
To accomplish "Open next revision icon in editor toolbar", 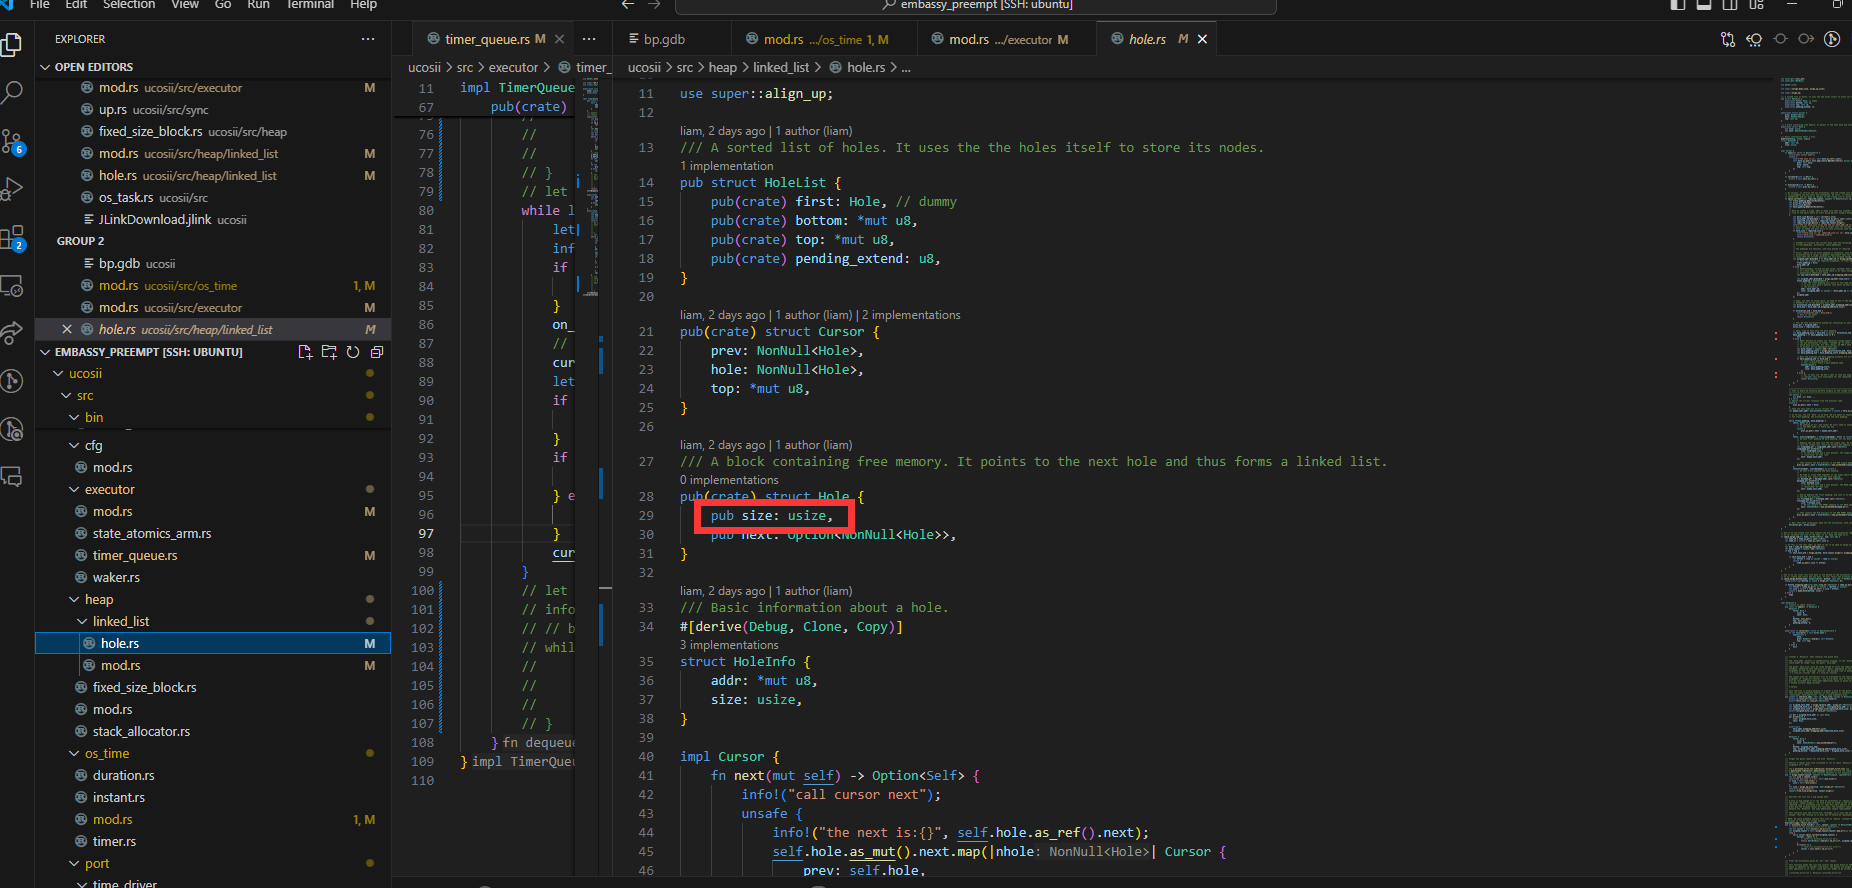I will tap(1806, 39).
